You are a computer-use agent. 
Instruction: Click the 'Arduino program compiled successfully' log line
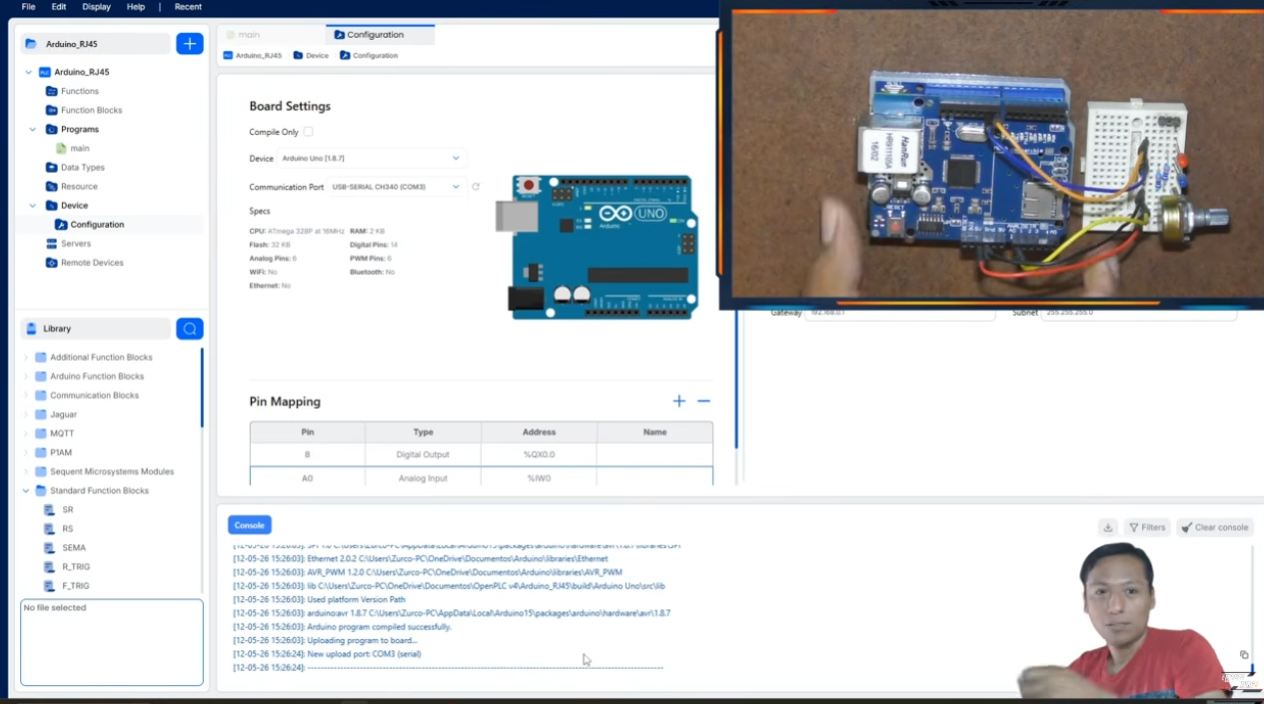coord(342,627)
